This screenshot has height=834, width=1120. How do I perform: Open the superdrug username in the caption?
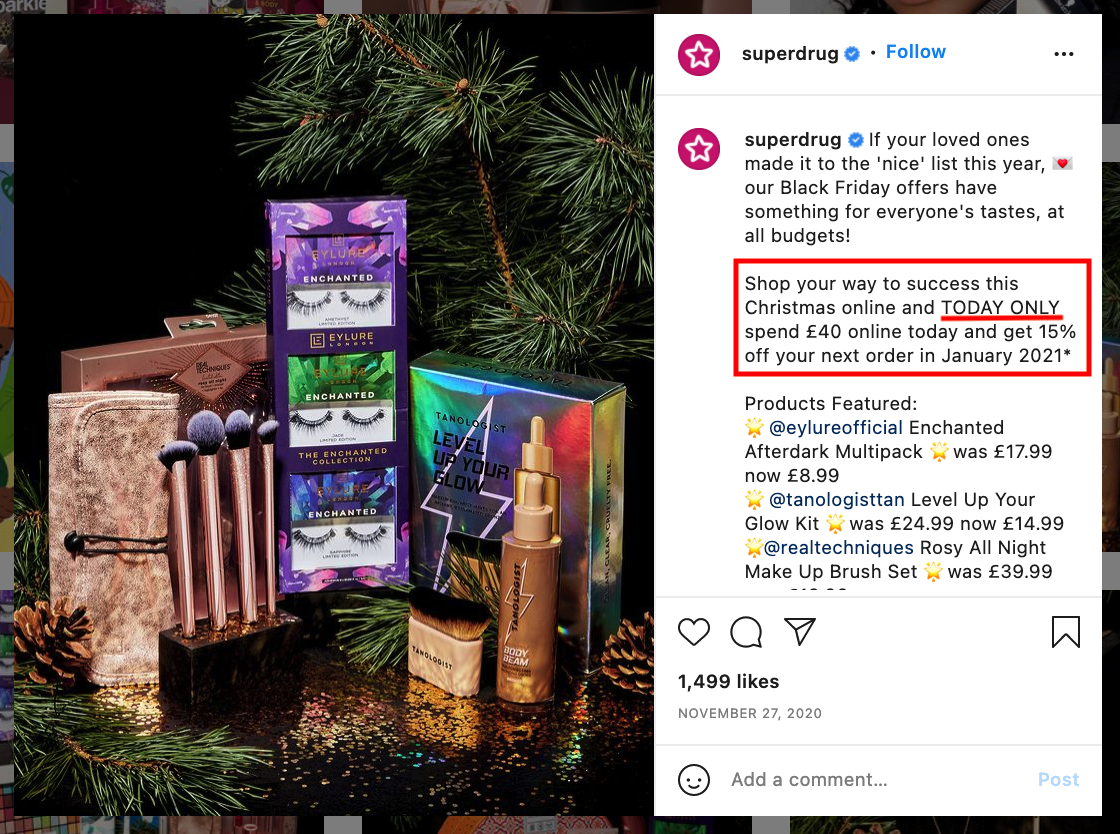[793, 139]
